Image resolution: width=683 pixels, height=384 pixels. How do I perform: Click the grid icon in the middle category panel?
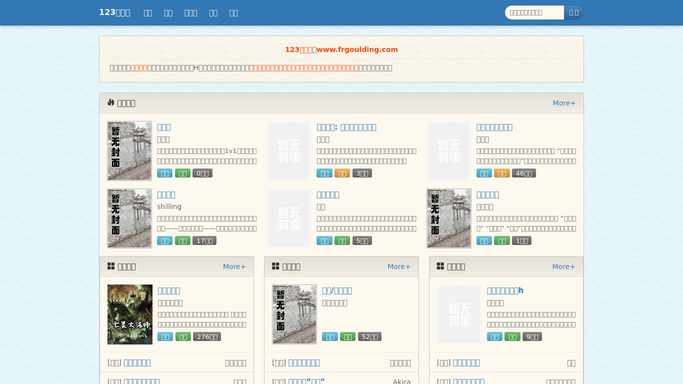276,266
